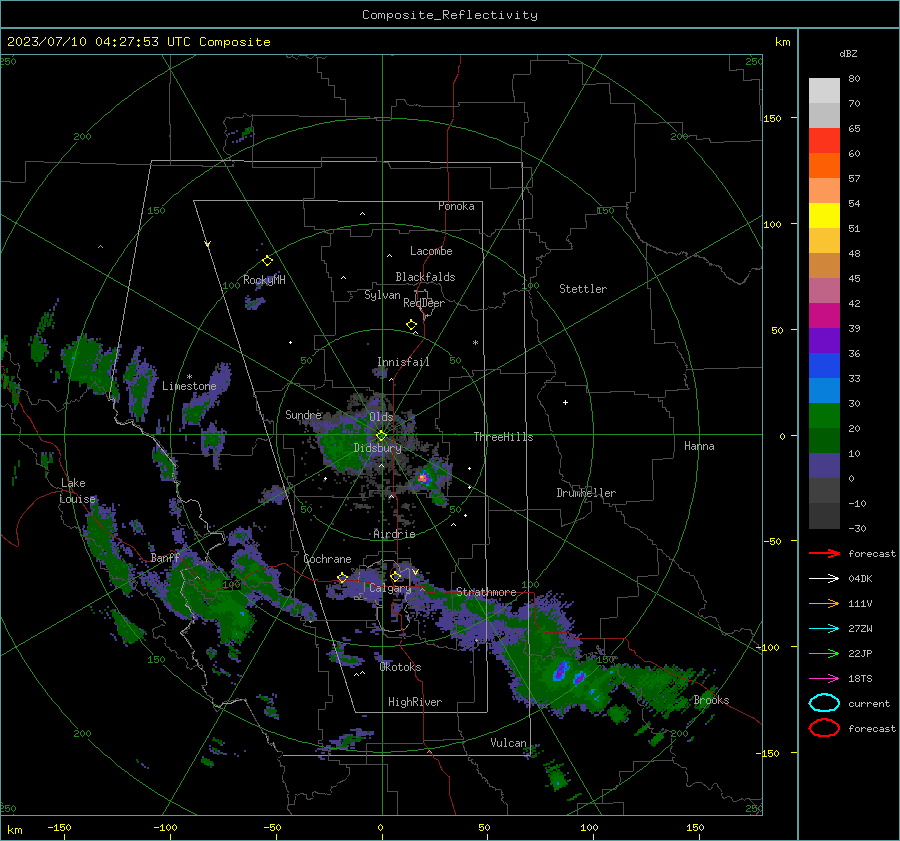Click the Okotoks label
The height and width of the screenshot is (841, 900).
(x=400, y=667)
